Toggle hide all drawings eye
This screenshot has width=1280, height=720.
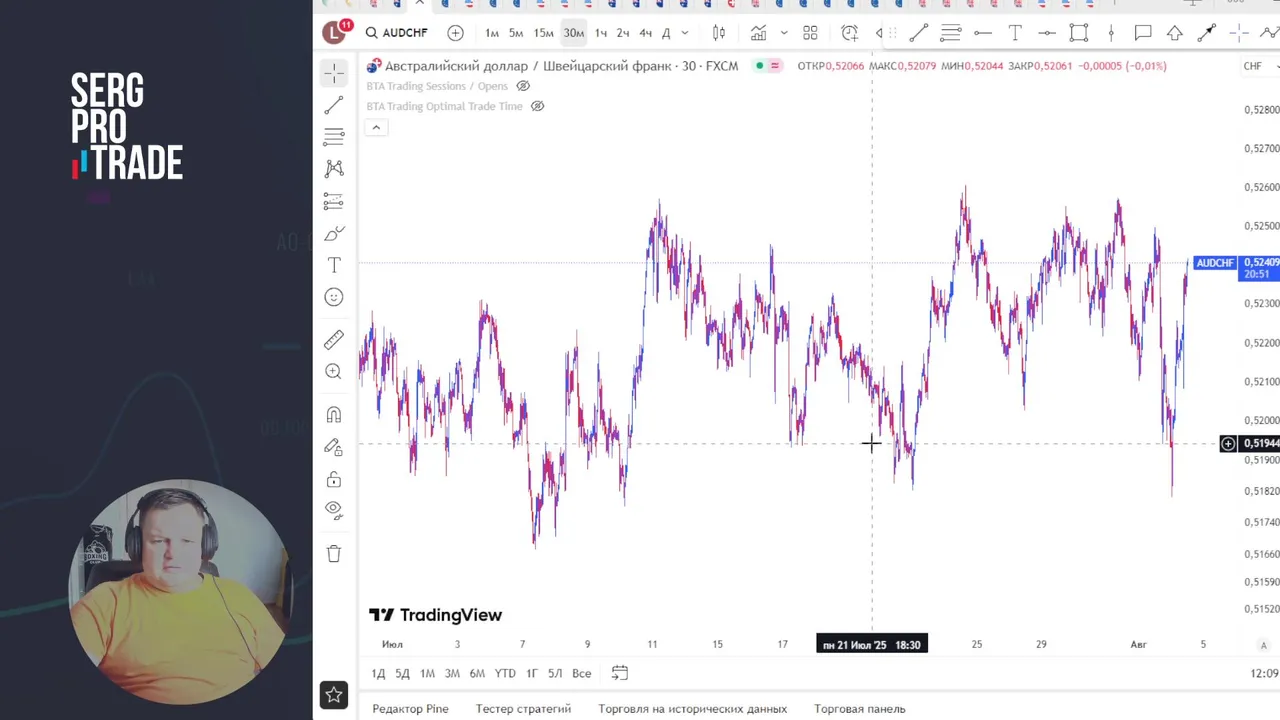point(334,511)
